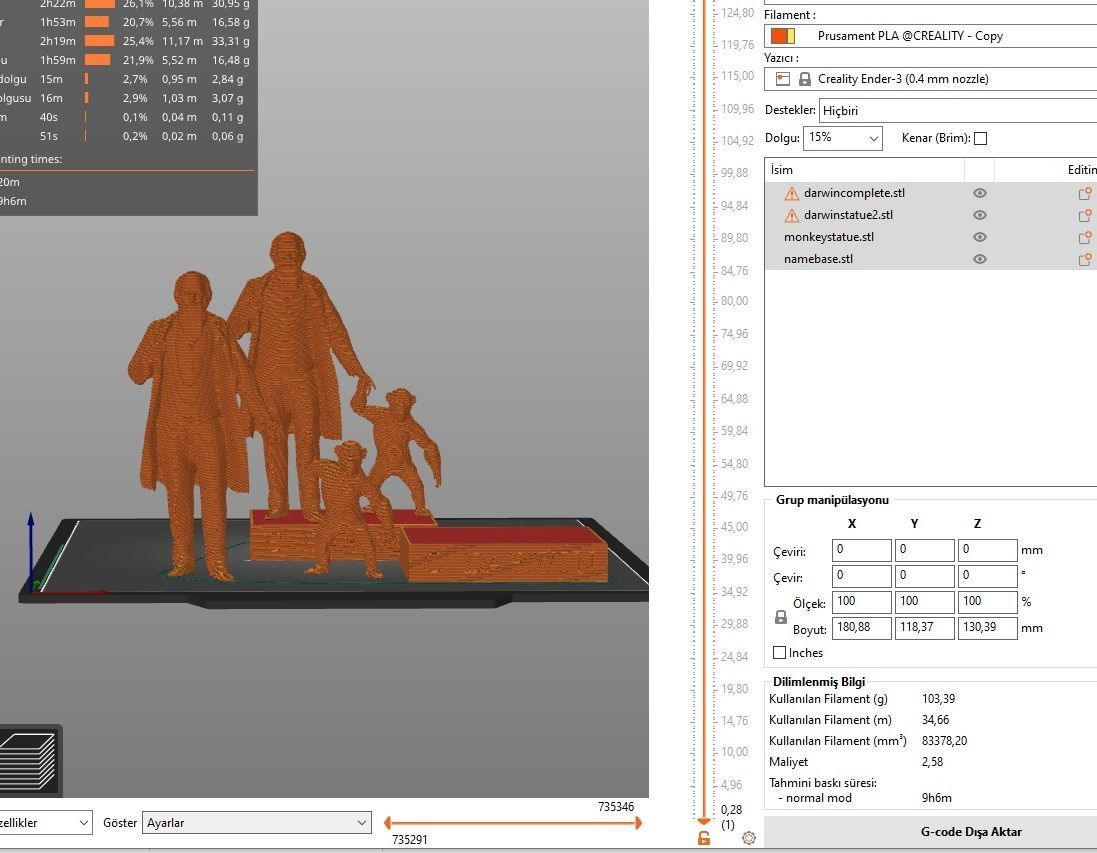Click the Çevir X rotation field
Screen dimensions: 1097x853
[x=861, y=576]
